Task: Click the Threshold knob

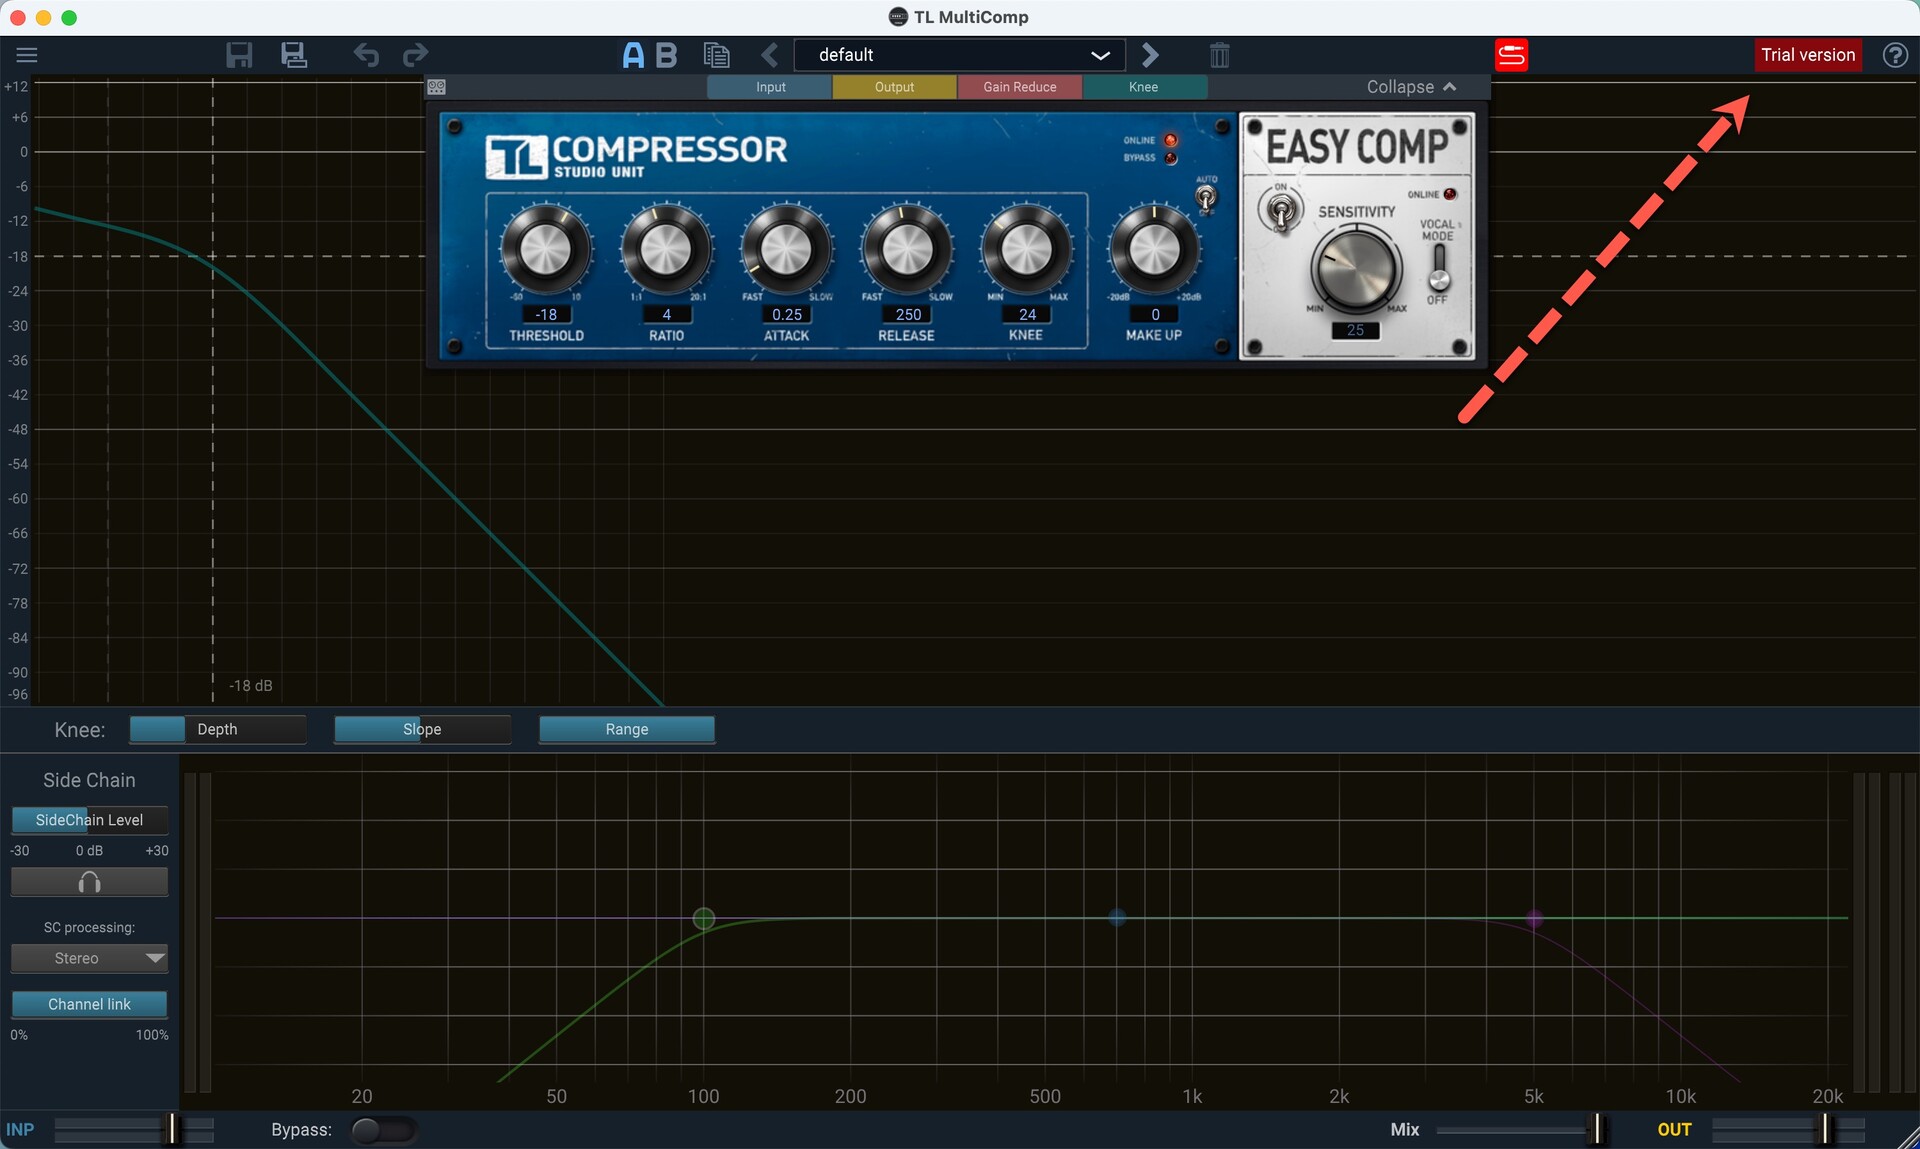Action: coord(546,250)
